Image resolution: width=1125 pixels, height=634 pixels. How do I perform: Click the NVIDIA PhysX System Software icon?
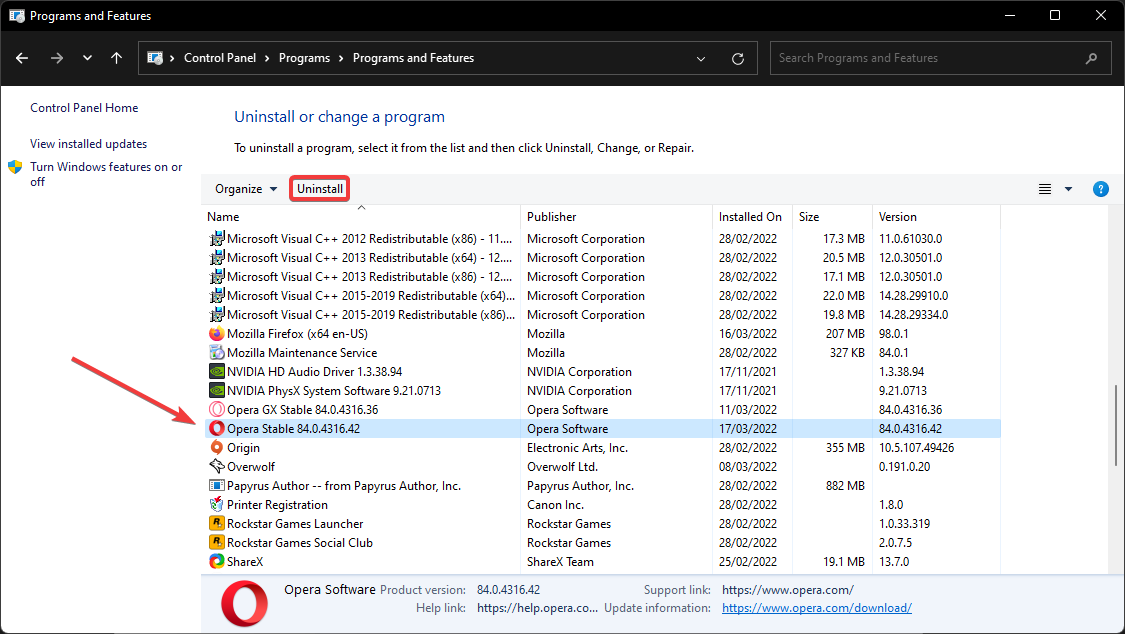click(x=217, y=391)
